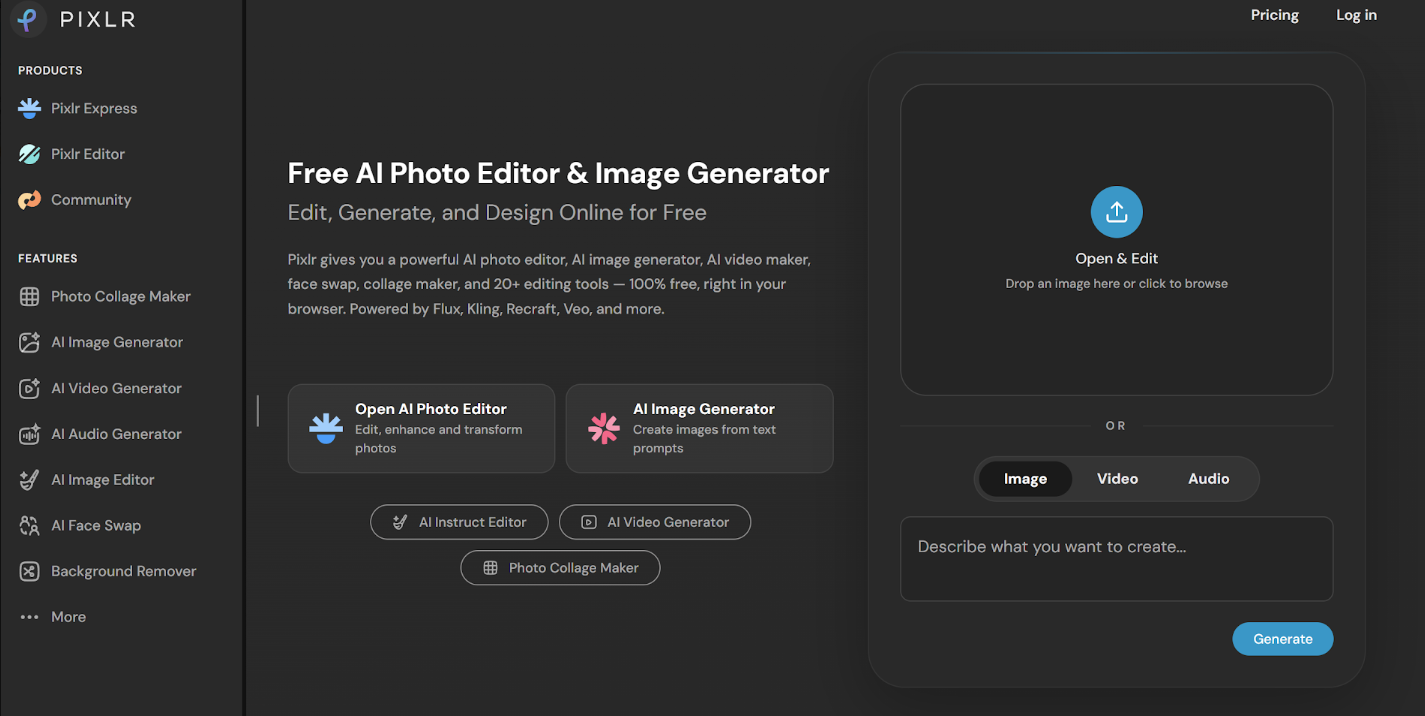This screenshot has width=1425, height=716.
Task: Select the Photo Collage Maker grid icon in sidebar
Action: point(30,296)
